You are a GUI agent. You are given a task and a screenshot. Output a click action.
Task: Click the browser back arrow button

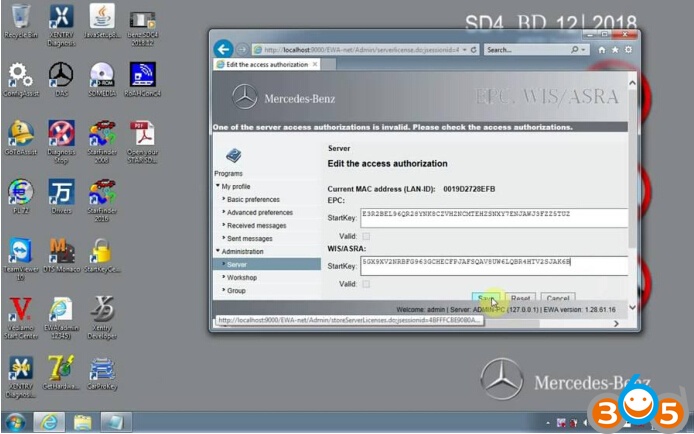(224, 49)
